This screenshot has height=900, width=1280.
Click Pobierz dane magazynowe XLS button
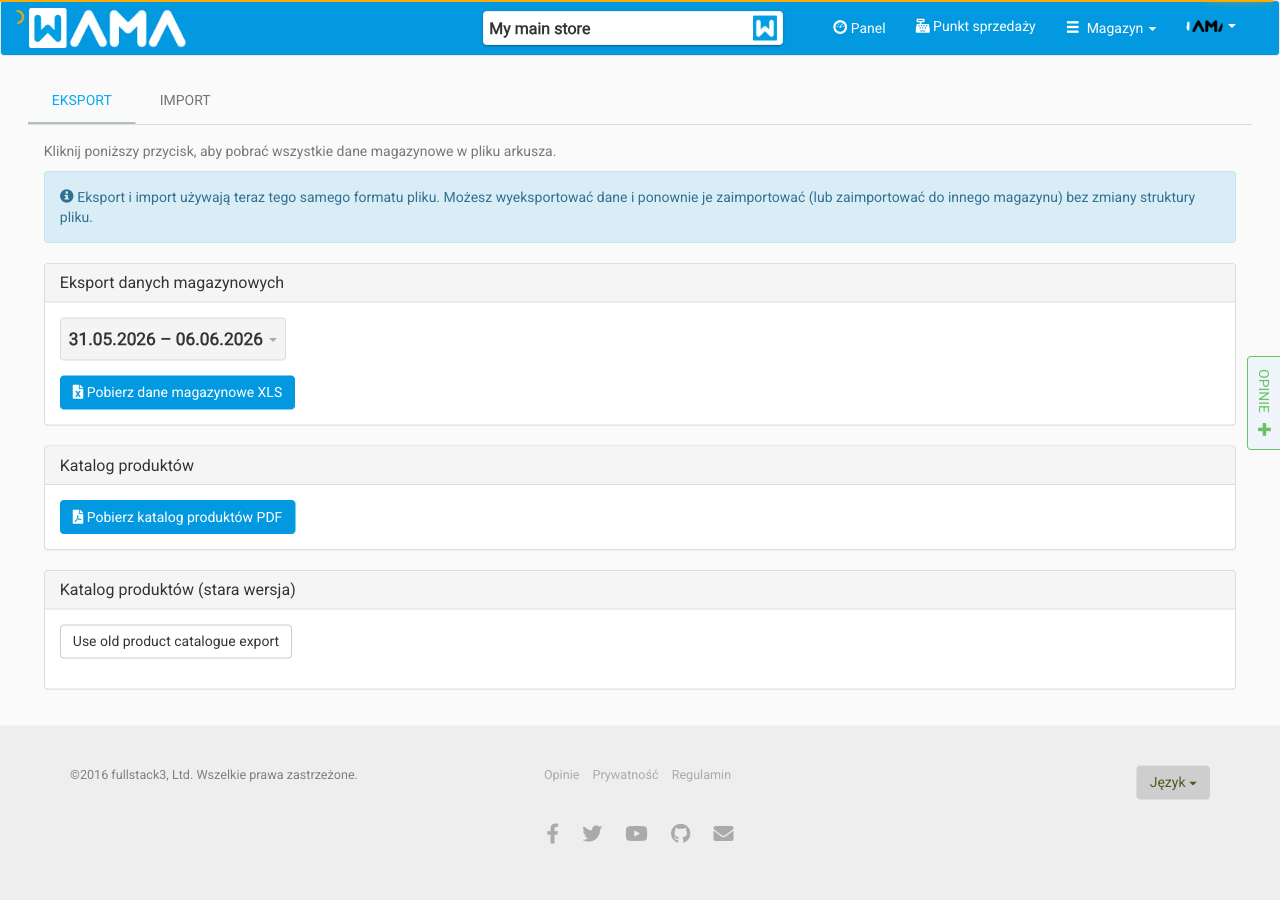tap(177, 392)
